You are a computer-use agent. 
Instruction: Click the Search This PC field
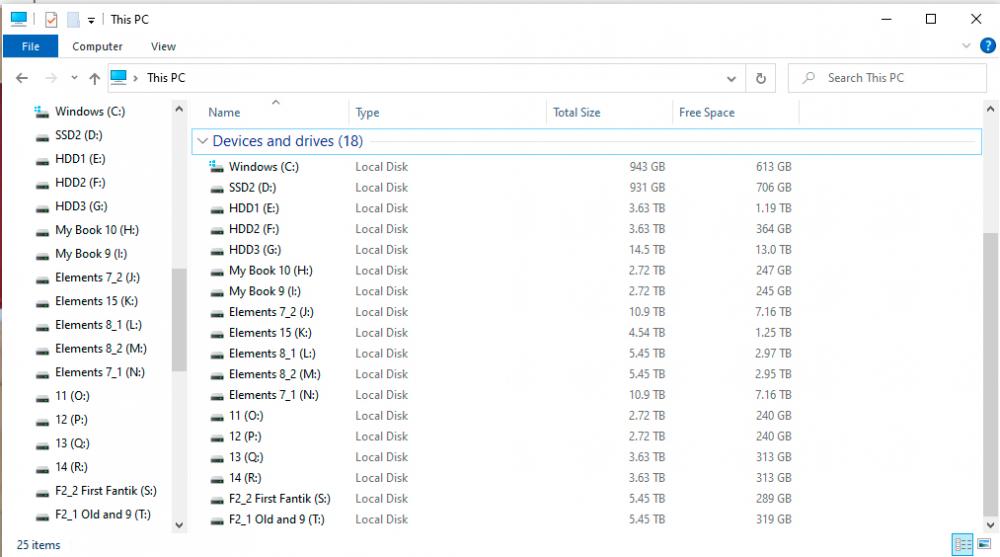coord(887,78)
